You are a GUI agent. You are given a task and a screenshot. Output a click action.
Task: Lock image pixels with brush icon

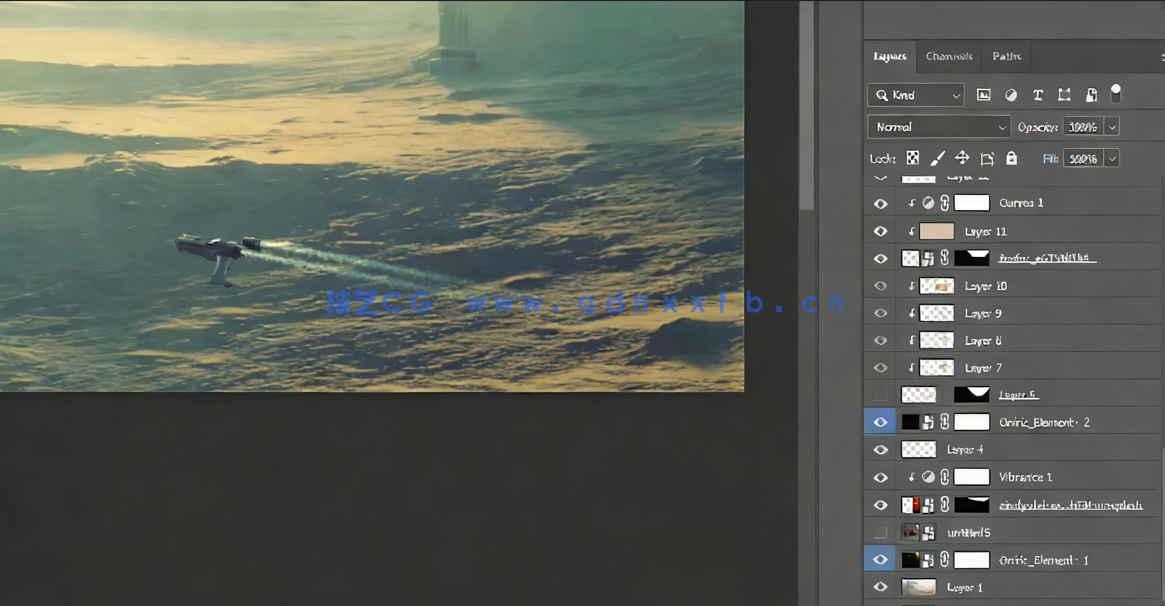(x=938, y=158)
